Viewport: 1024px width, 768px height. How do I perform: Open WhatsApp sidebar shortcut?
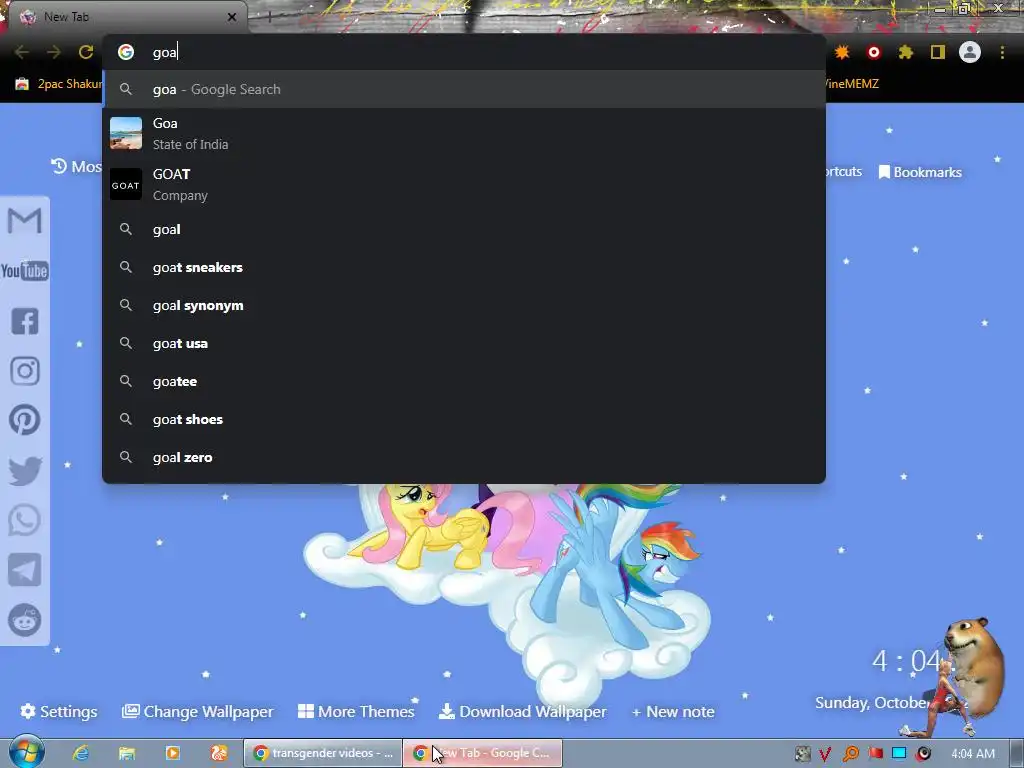click(24, 520)
